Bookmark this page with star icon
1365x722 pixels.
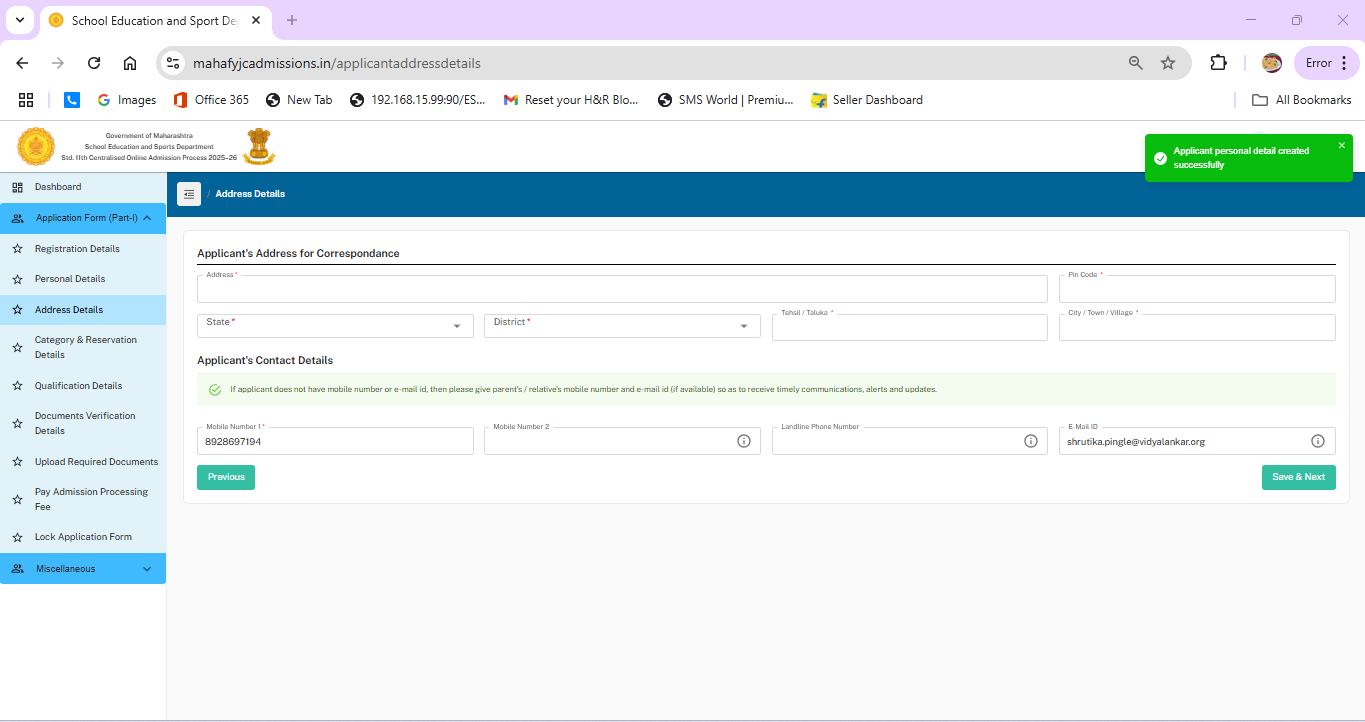[1168, 63]
